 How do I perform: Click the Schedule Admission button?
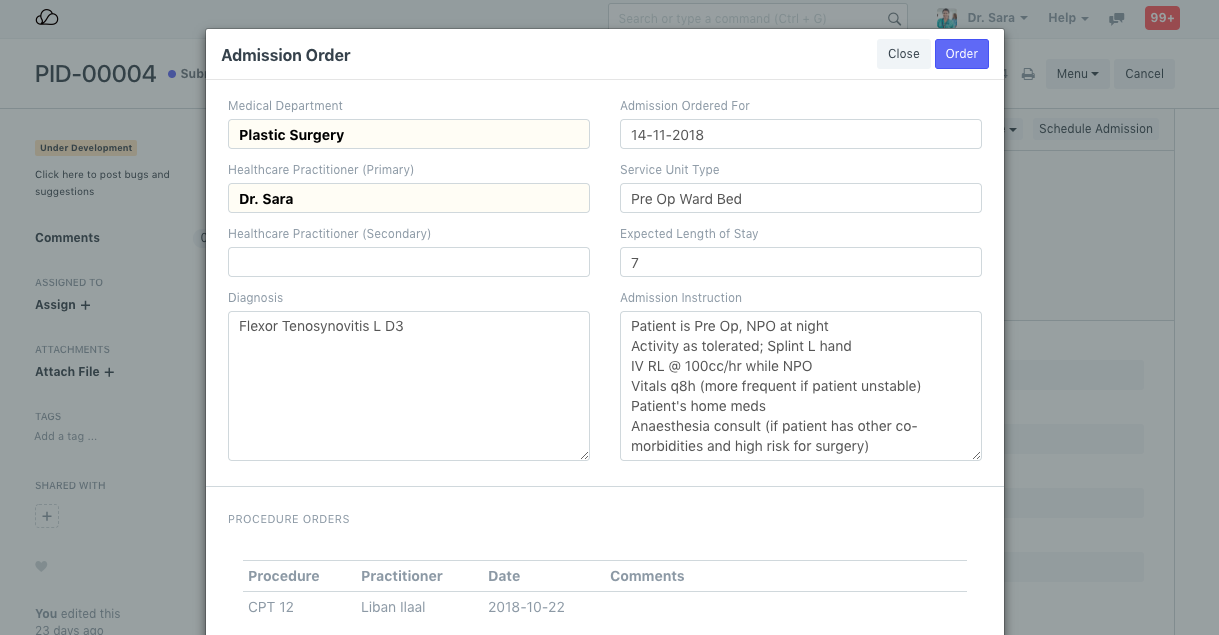tap(1095, 129)
